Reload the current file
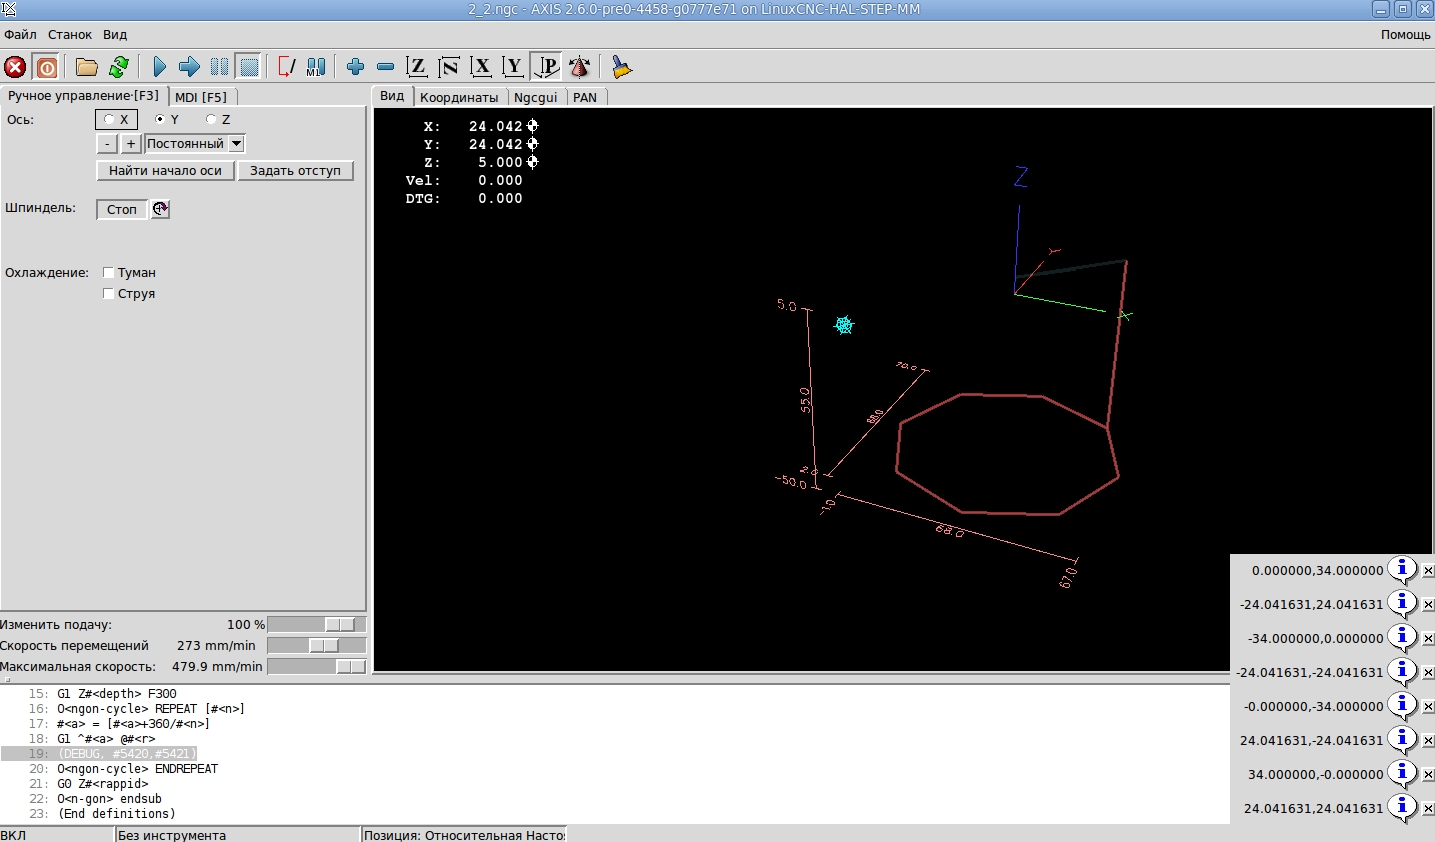The height and width of the screenshot is (842, 1435). pyautogui.click(x=119, y=67)
